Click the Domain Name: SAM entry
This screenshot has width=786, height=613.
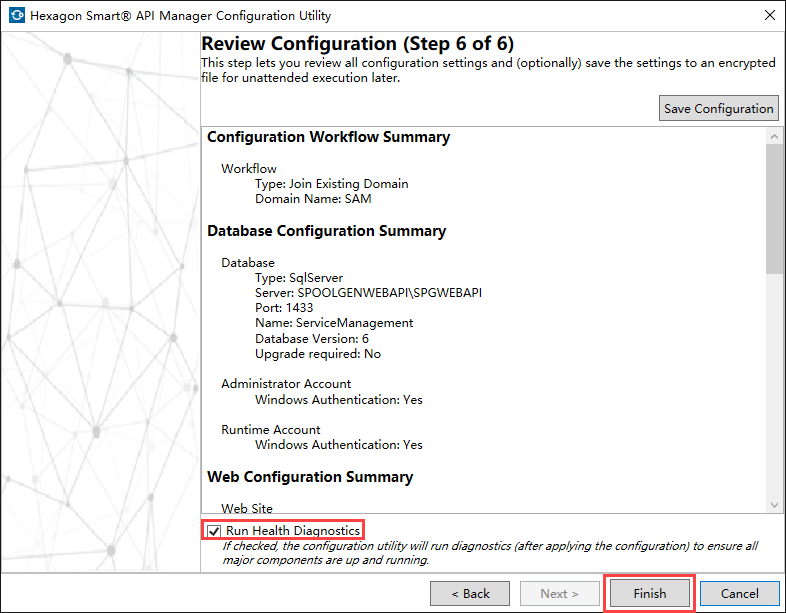click(313, 199)
